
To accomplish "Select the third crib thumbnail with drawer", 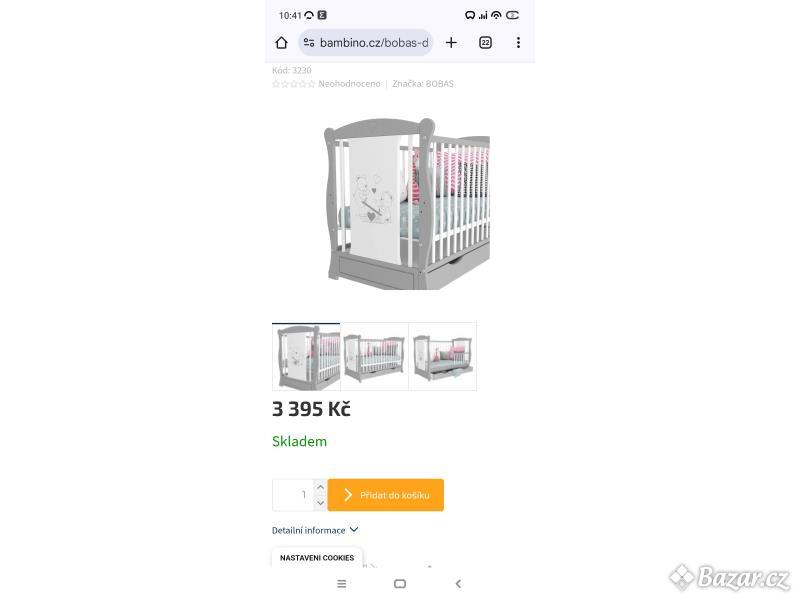I will click(x=443, y=357).
